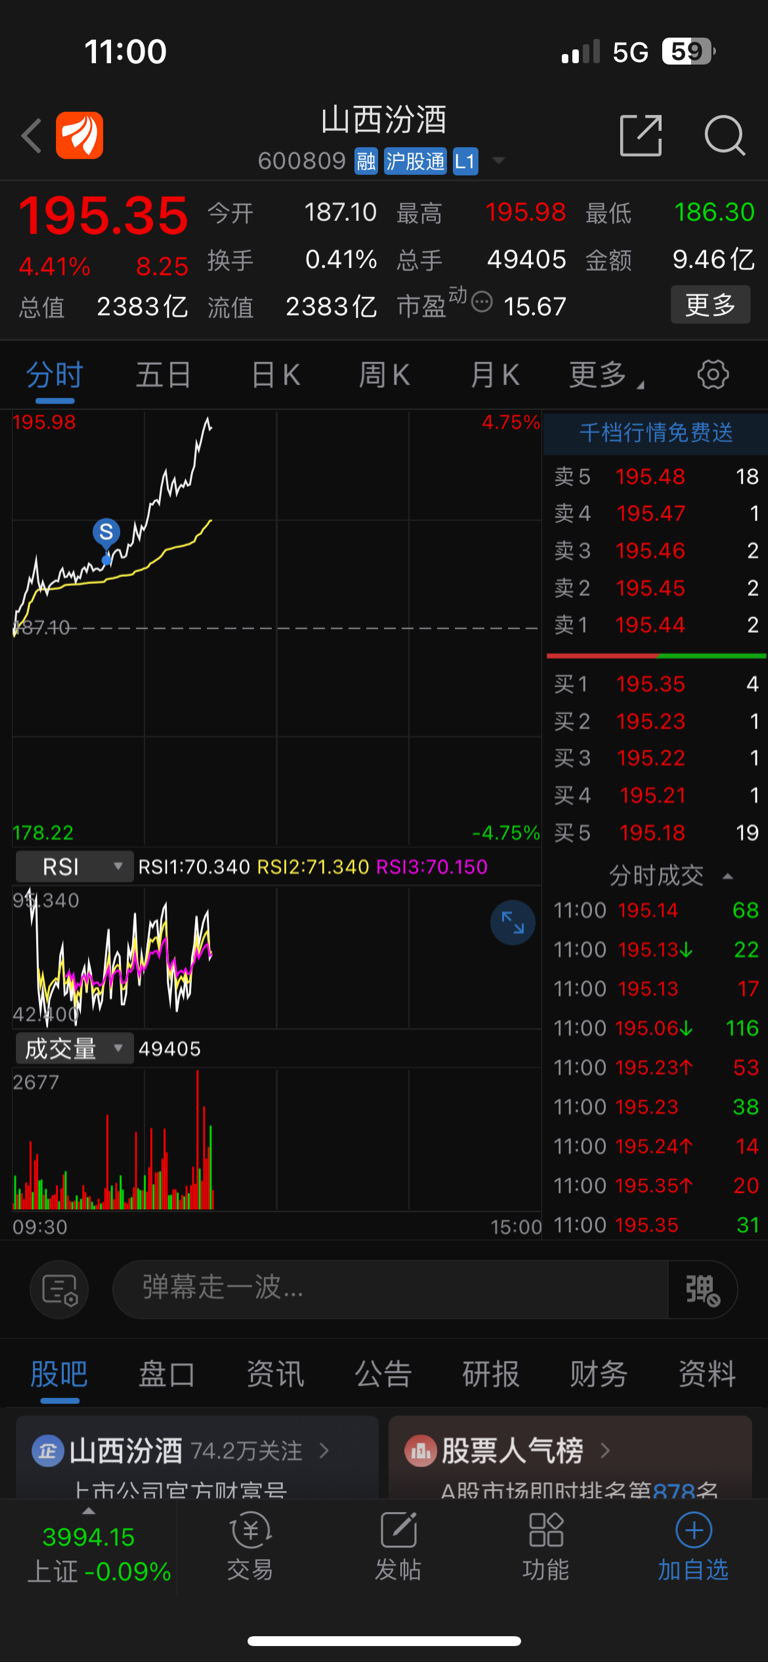Switch to the 五日 chart tab
The width and height of the screenshot is (768, 1663).
164,375
